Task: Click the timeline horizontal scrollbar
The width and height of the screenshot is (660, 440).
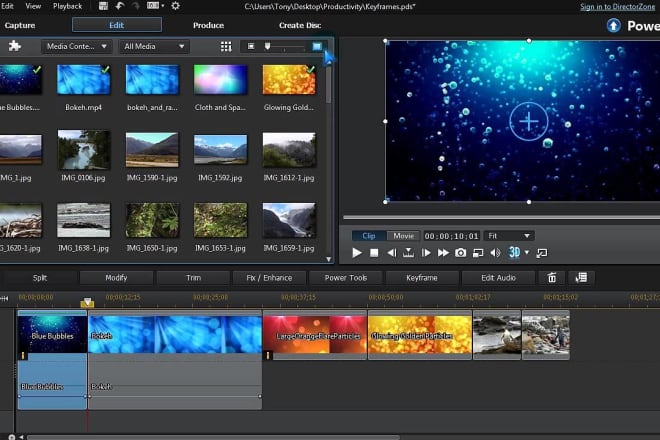Action: coord(213,437)
